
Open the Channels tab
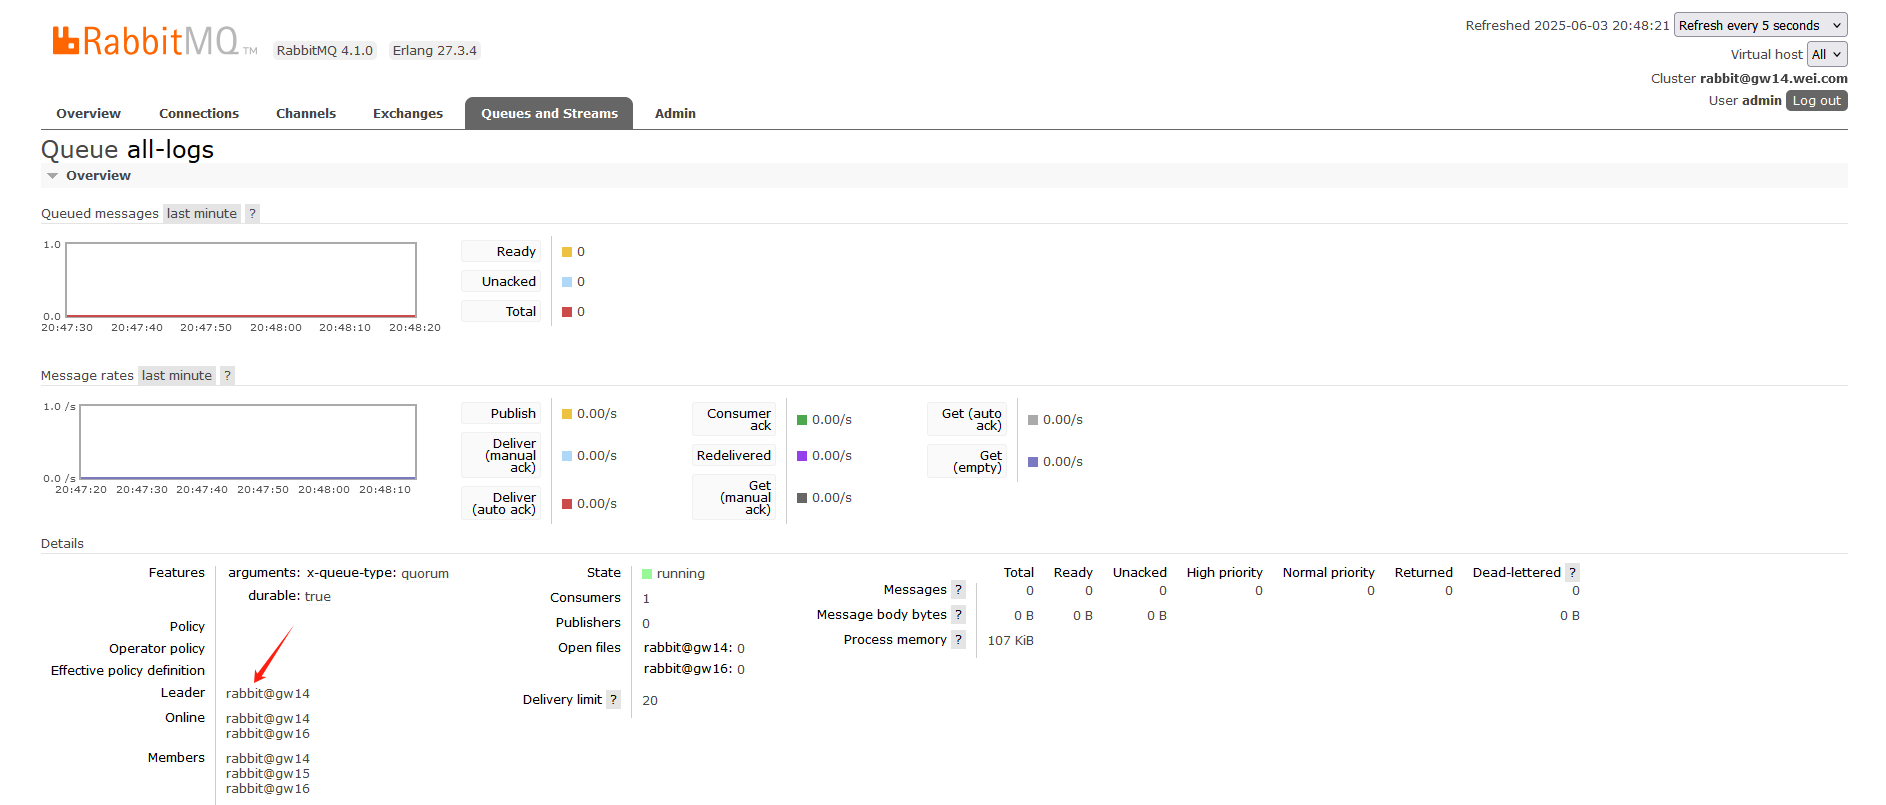pos(306,113)
